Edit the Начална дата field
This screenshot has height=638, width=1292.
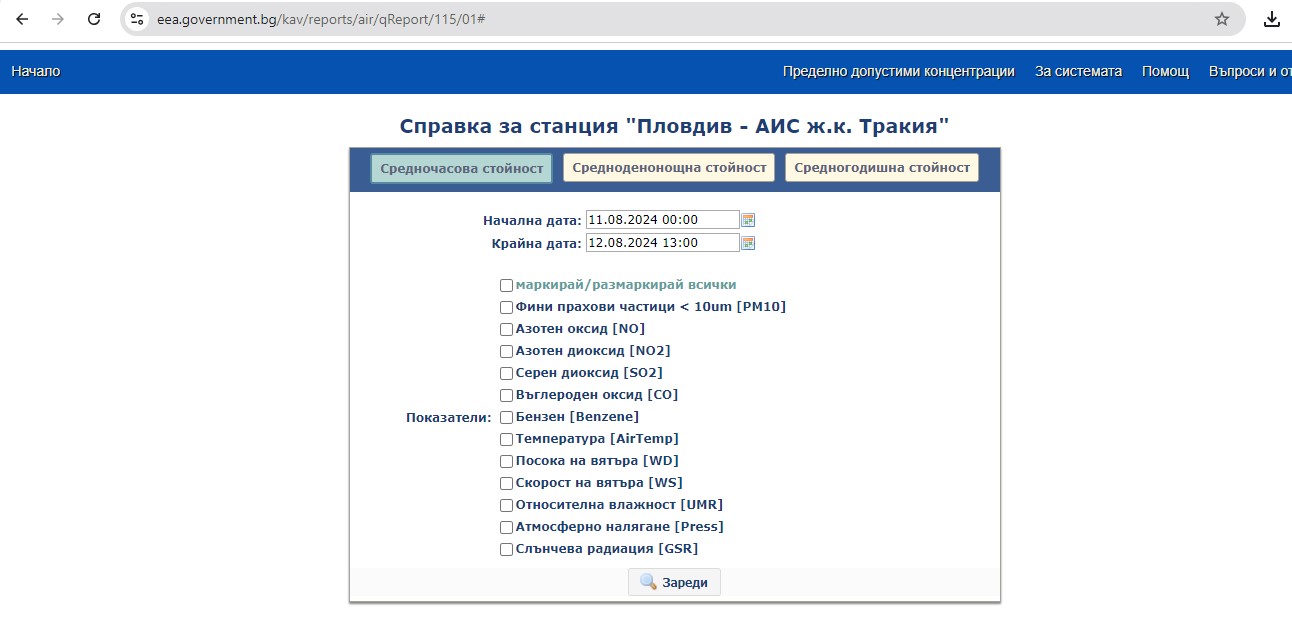click(x=662, y=220)
